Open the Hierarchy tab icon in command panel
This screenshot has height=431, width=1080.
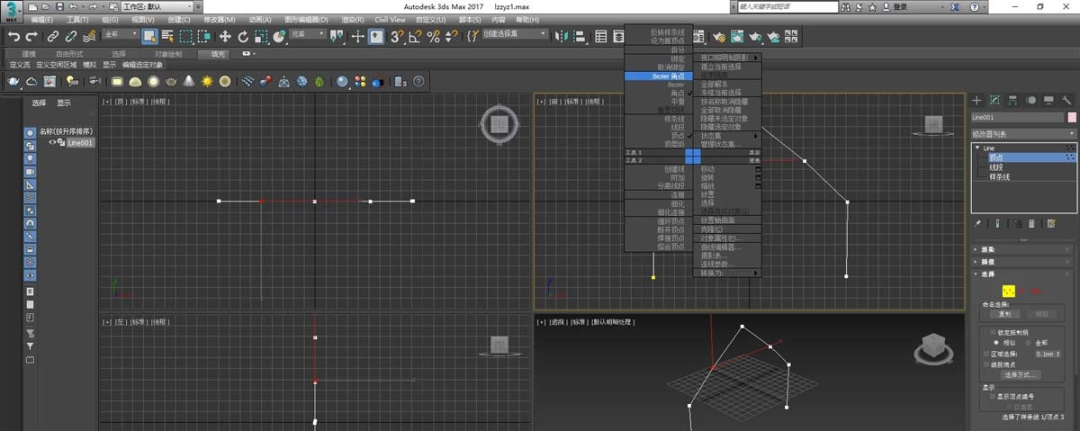[1012, 101]
